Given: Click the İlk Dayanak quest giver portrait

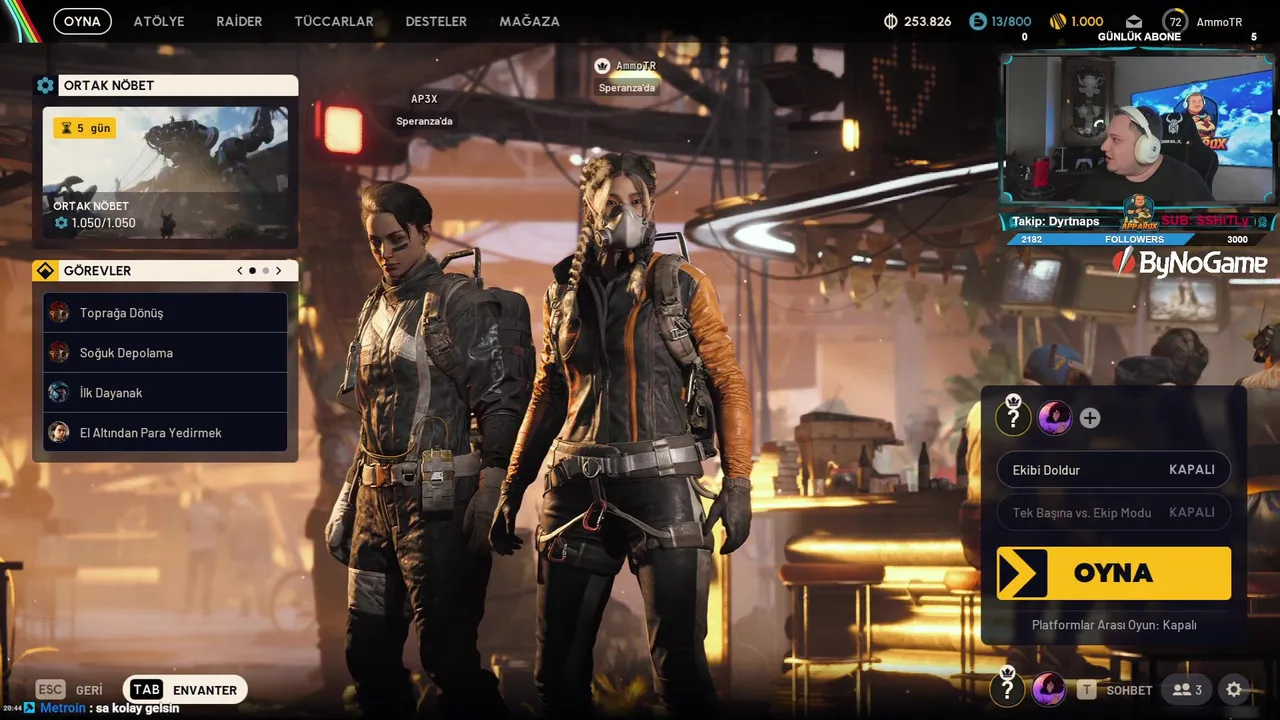Looking at the screenshot, I should pyautogui.click(x=59, y=393).
